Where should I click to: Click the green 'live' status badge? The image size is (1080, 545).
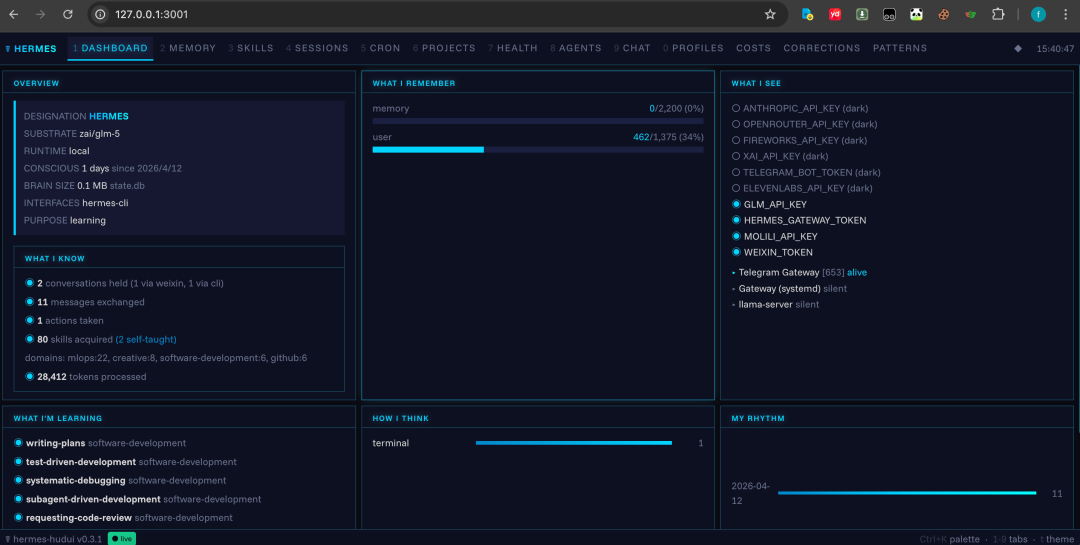click(x=122, y=539)
